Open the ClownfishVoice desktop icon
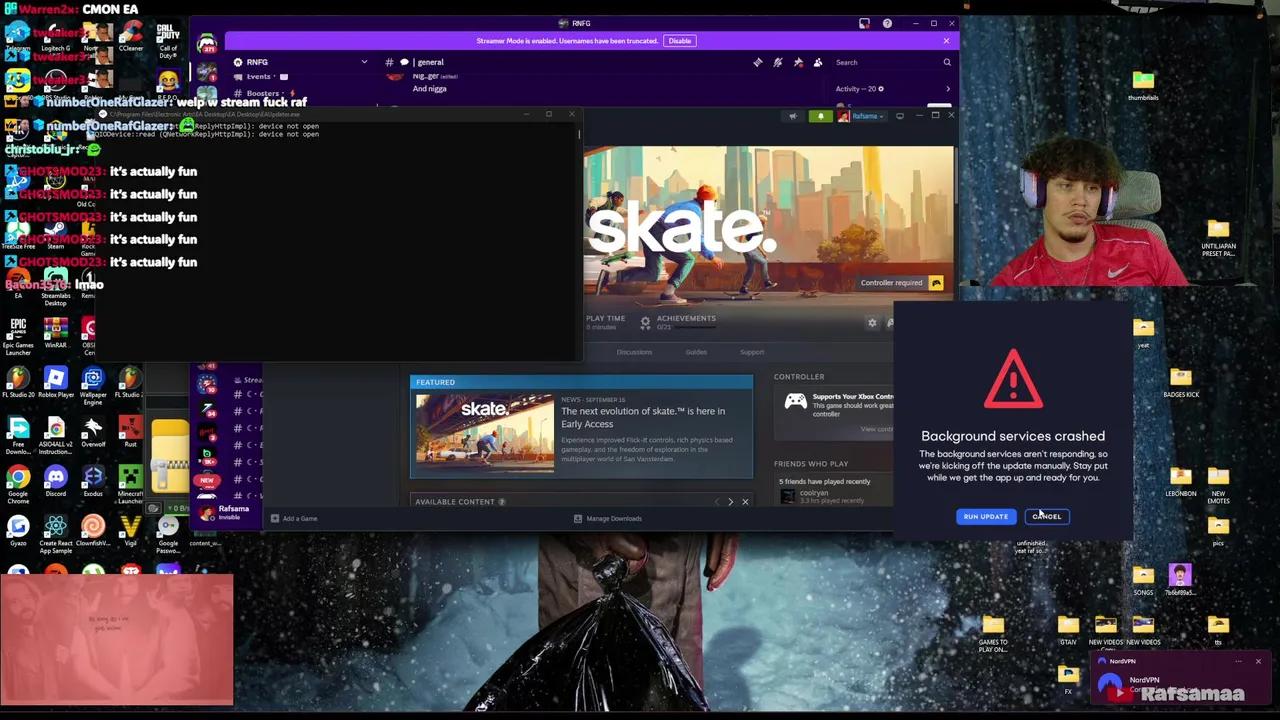The height and width of the screenshot is (720, 1280). coord(93,529)
